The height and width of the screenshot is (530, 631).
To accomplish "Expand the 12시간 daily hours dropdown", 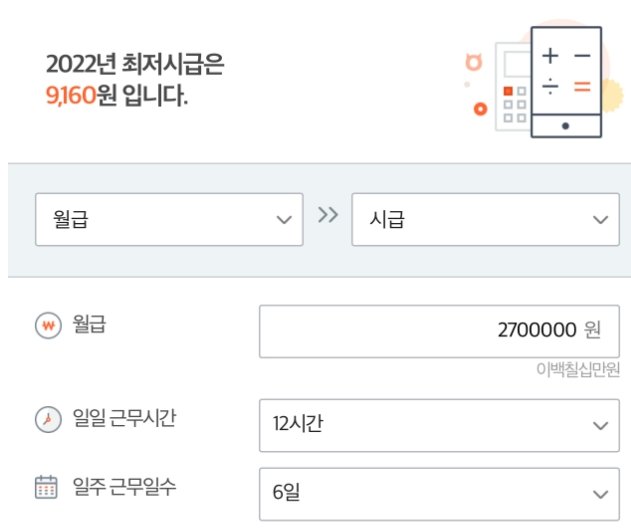I will [x=439, y=425].
